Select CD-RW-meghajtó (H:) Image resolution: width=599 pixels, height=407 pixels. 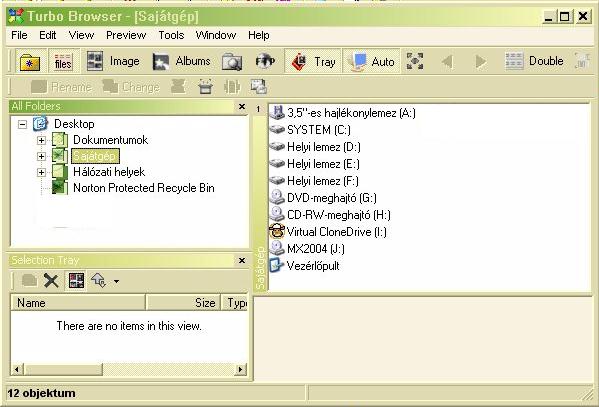point(330,215)
